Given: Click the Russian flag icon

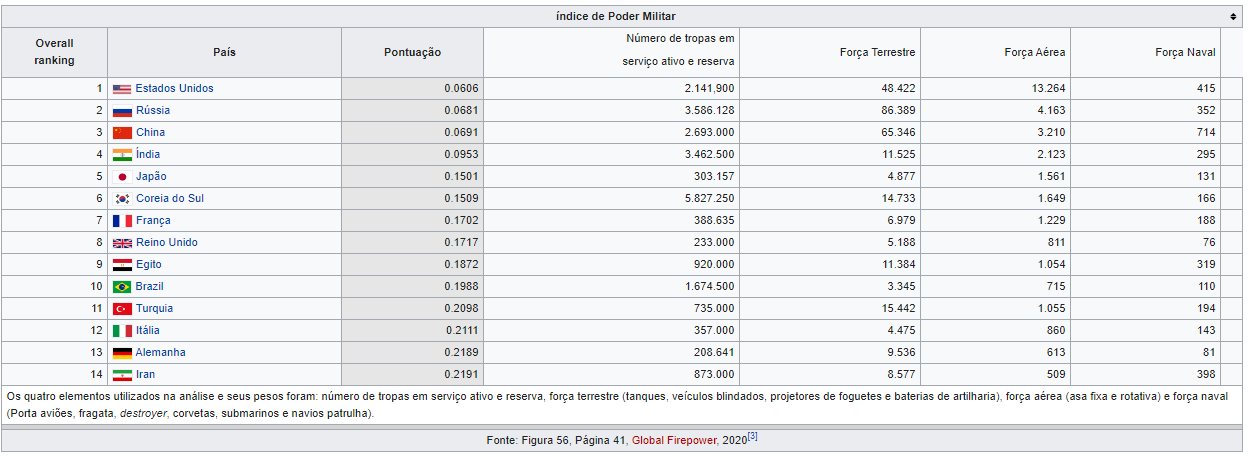Looking at the screenshot, I should (122, 111).
